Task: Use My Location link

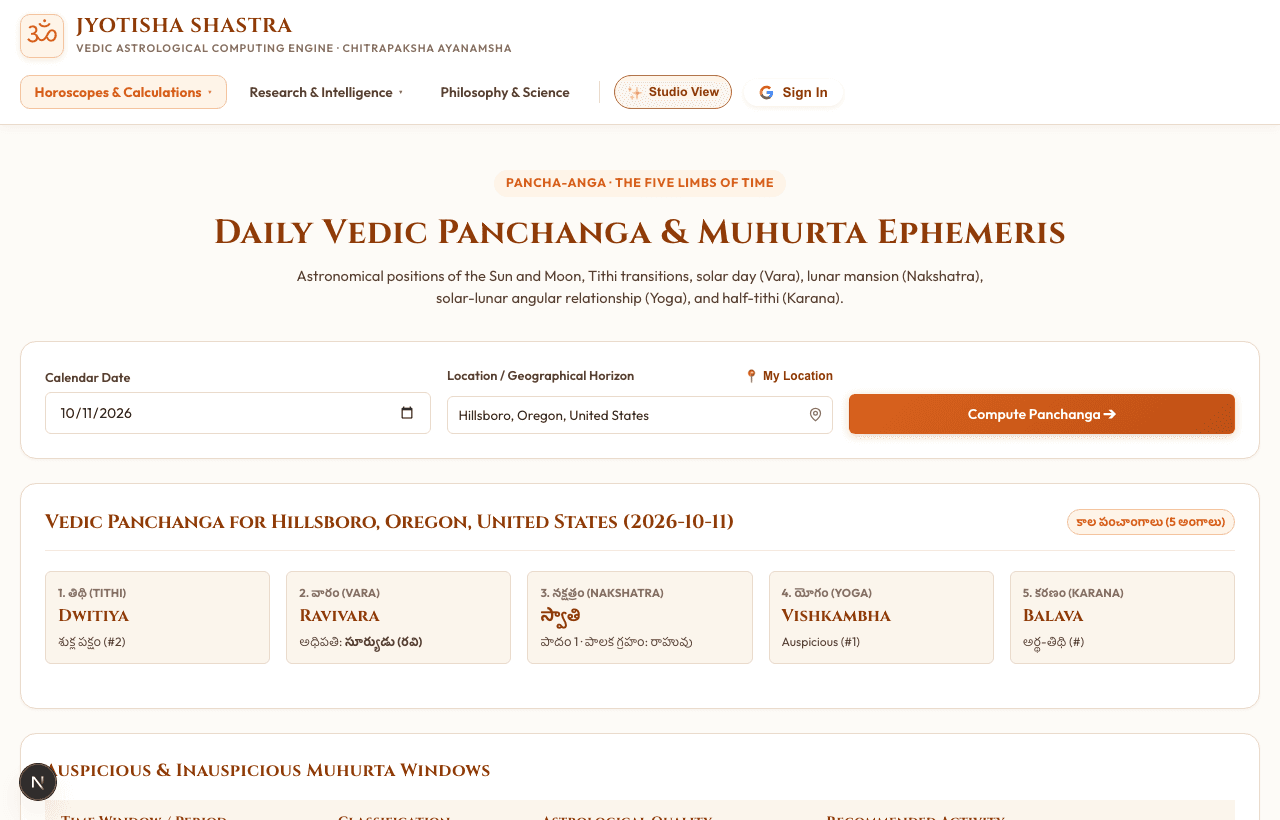Action: click(x=789, y=376)
